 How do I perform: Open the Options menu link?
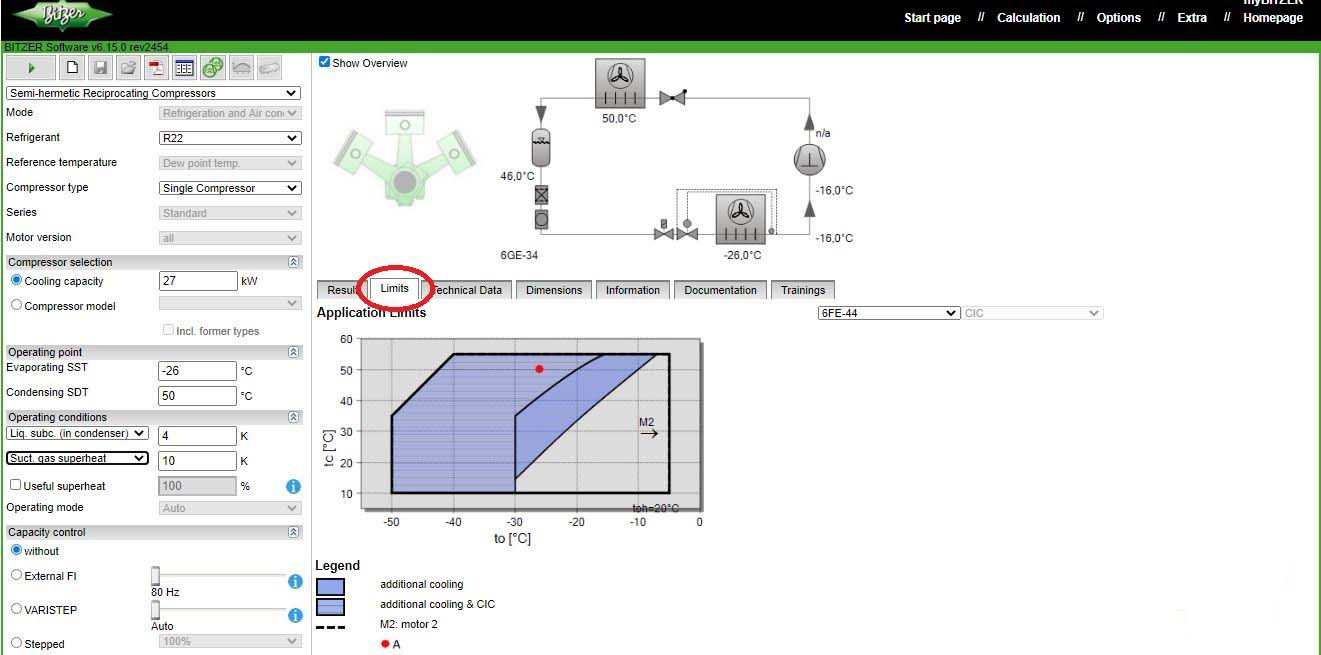[x=1118, y=17]
